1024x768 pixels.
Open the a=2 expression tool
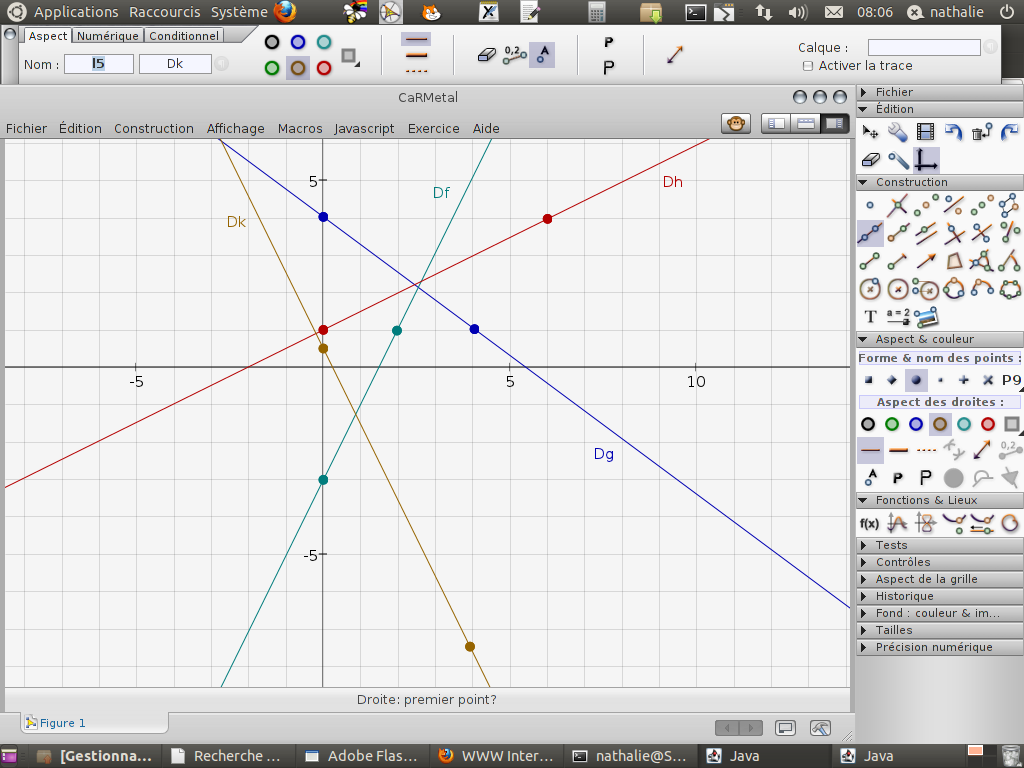[898, 317]
